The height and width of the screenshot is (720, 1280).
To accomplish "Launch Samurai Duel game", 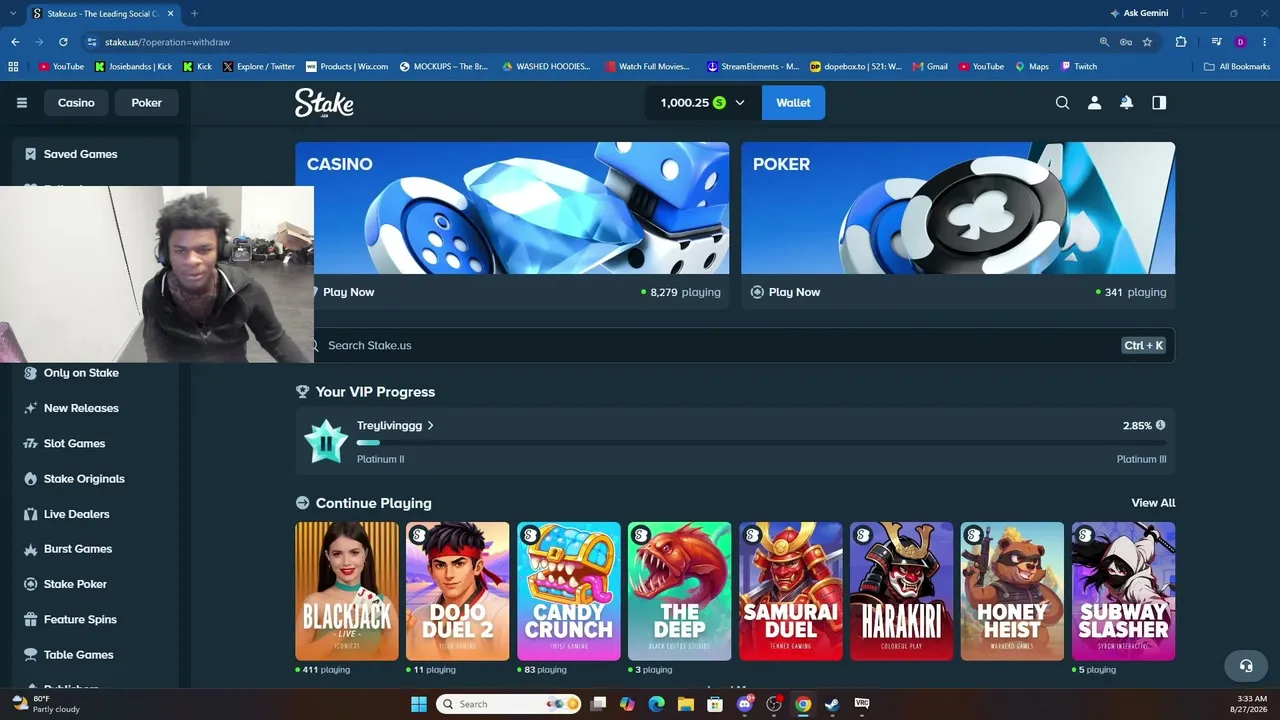I will point(791,591).
